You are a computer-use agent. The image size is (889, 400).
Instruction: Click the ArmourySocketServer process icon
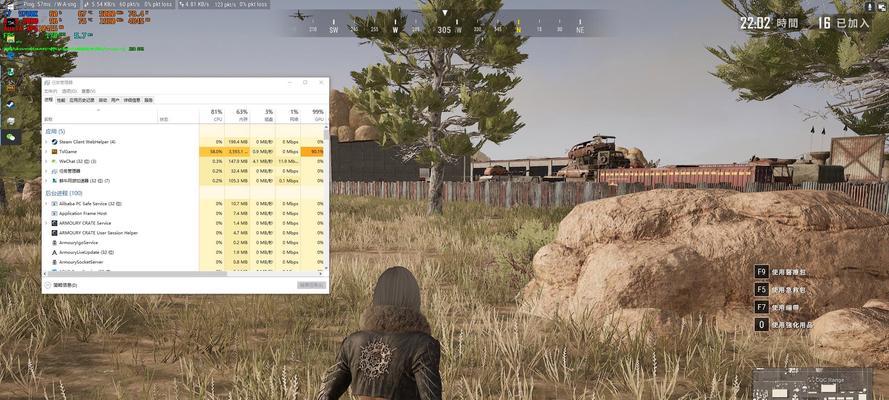coord(54,262)
